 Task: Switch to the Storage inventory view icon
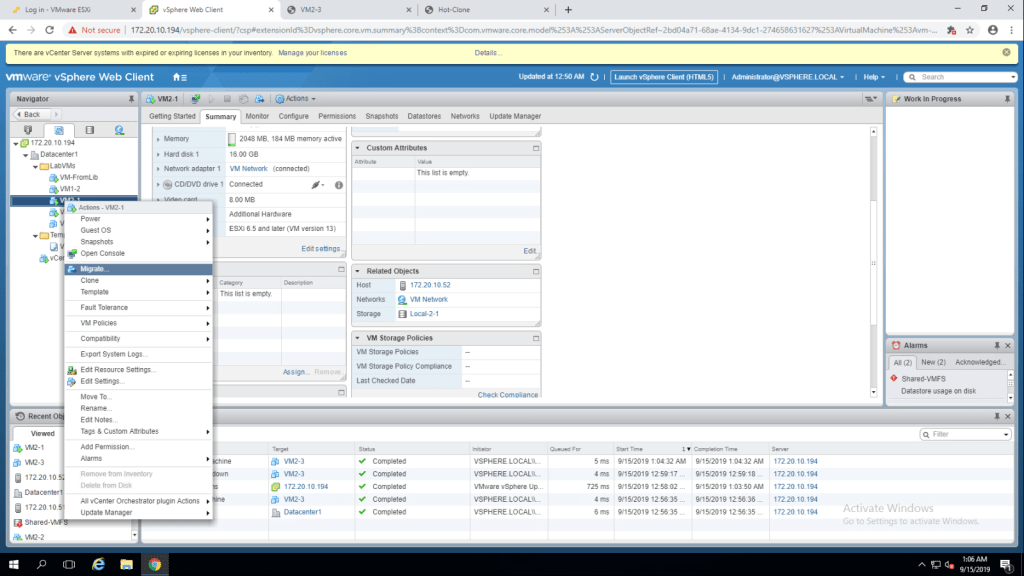tap(89, 130)
